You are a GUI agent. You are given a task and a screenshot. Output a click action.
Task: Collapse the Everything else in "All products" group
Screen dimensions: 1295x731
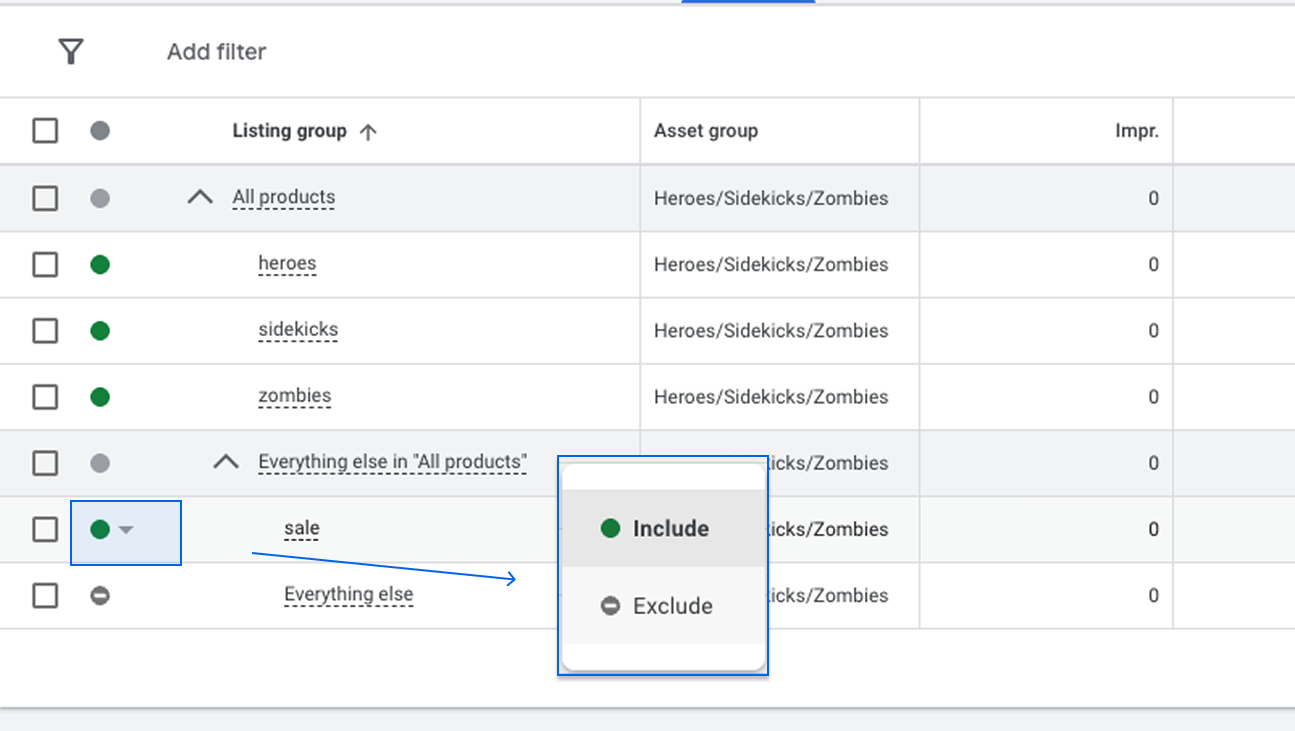(x=227, y=462)
